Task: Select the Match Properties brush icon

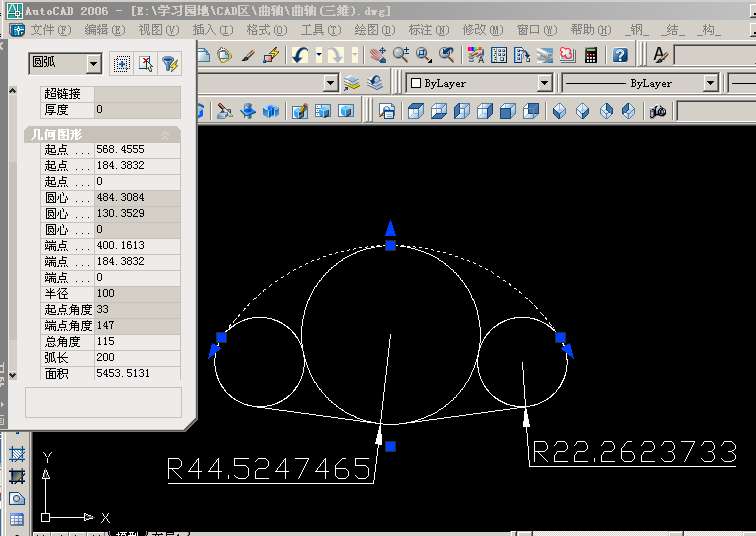Action: 248,55
